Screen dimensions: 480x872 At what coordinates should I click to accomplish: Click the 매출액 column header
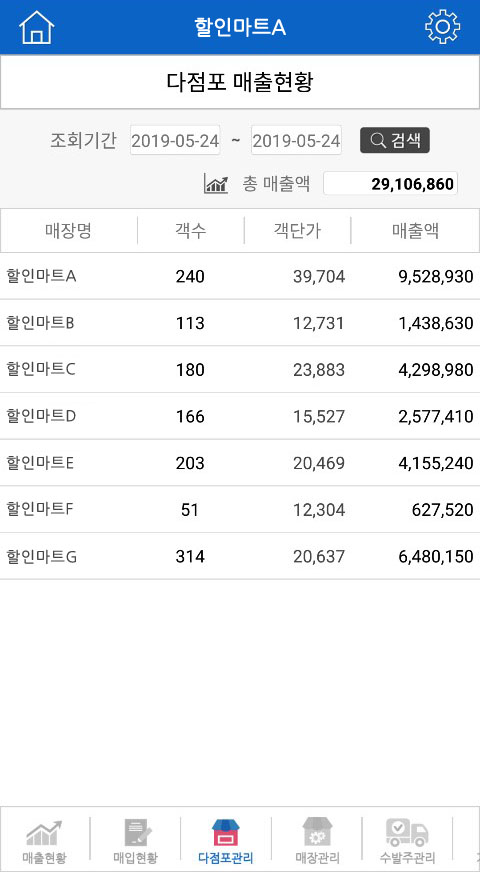coord(415,231)
